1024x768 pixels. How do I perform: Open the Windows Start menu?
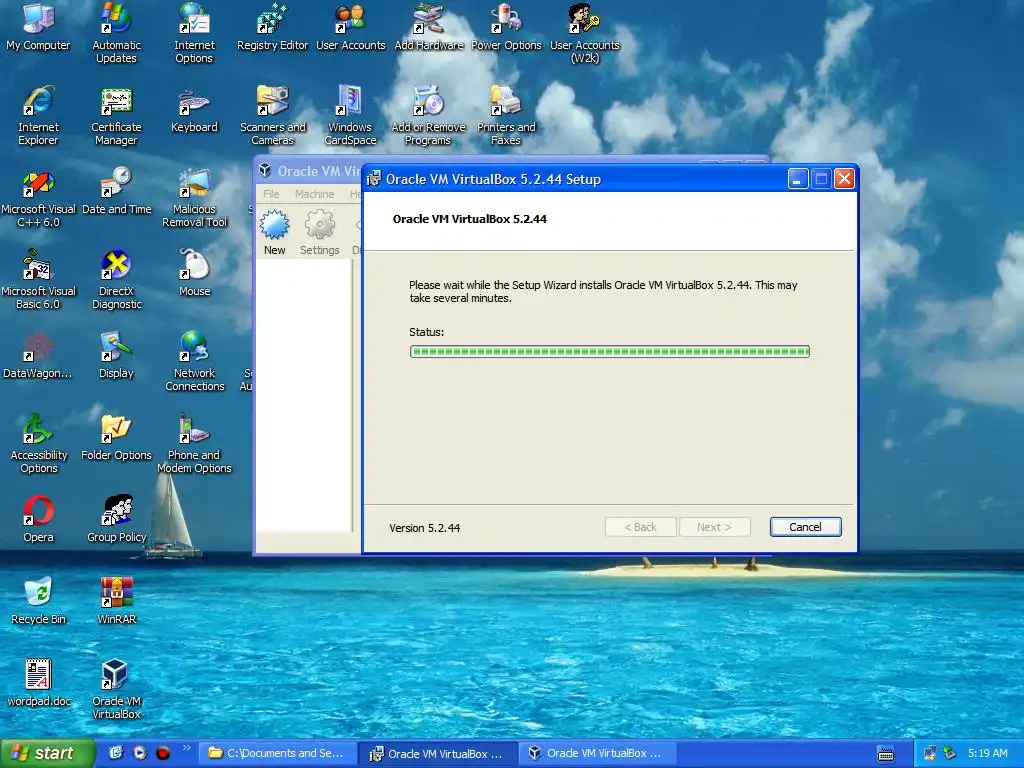pyautogui.click(x=47, y=753)
